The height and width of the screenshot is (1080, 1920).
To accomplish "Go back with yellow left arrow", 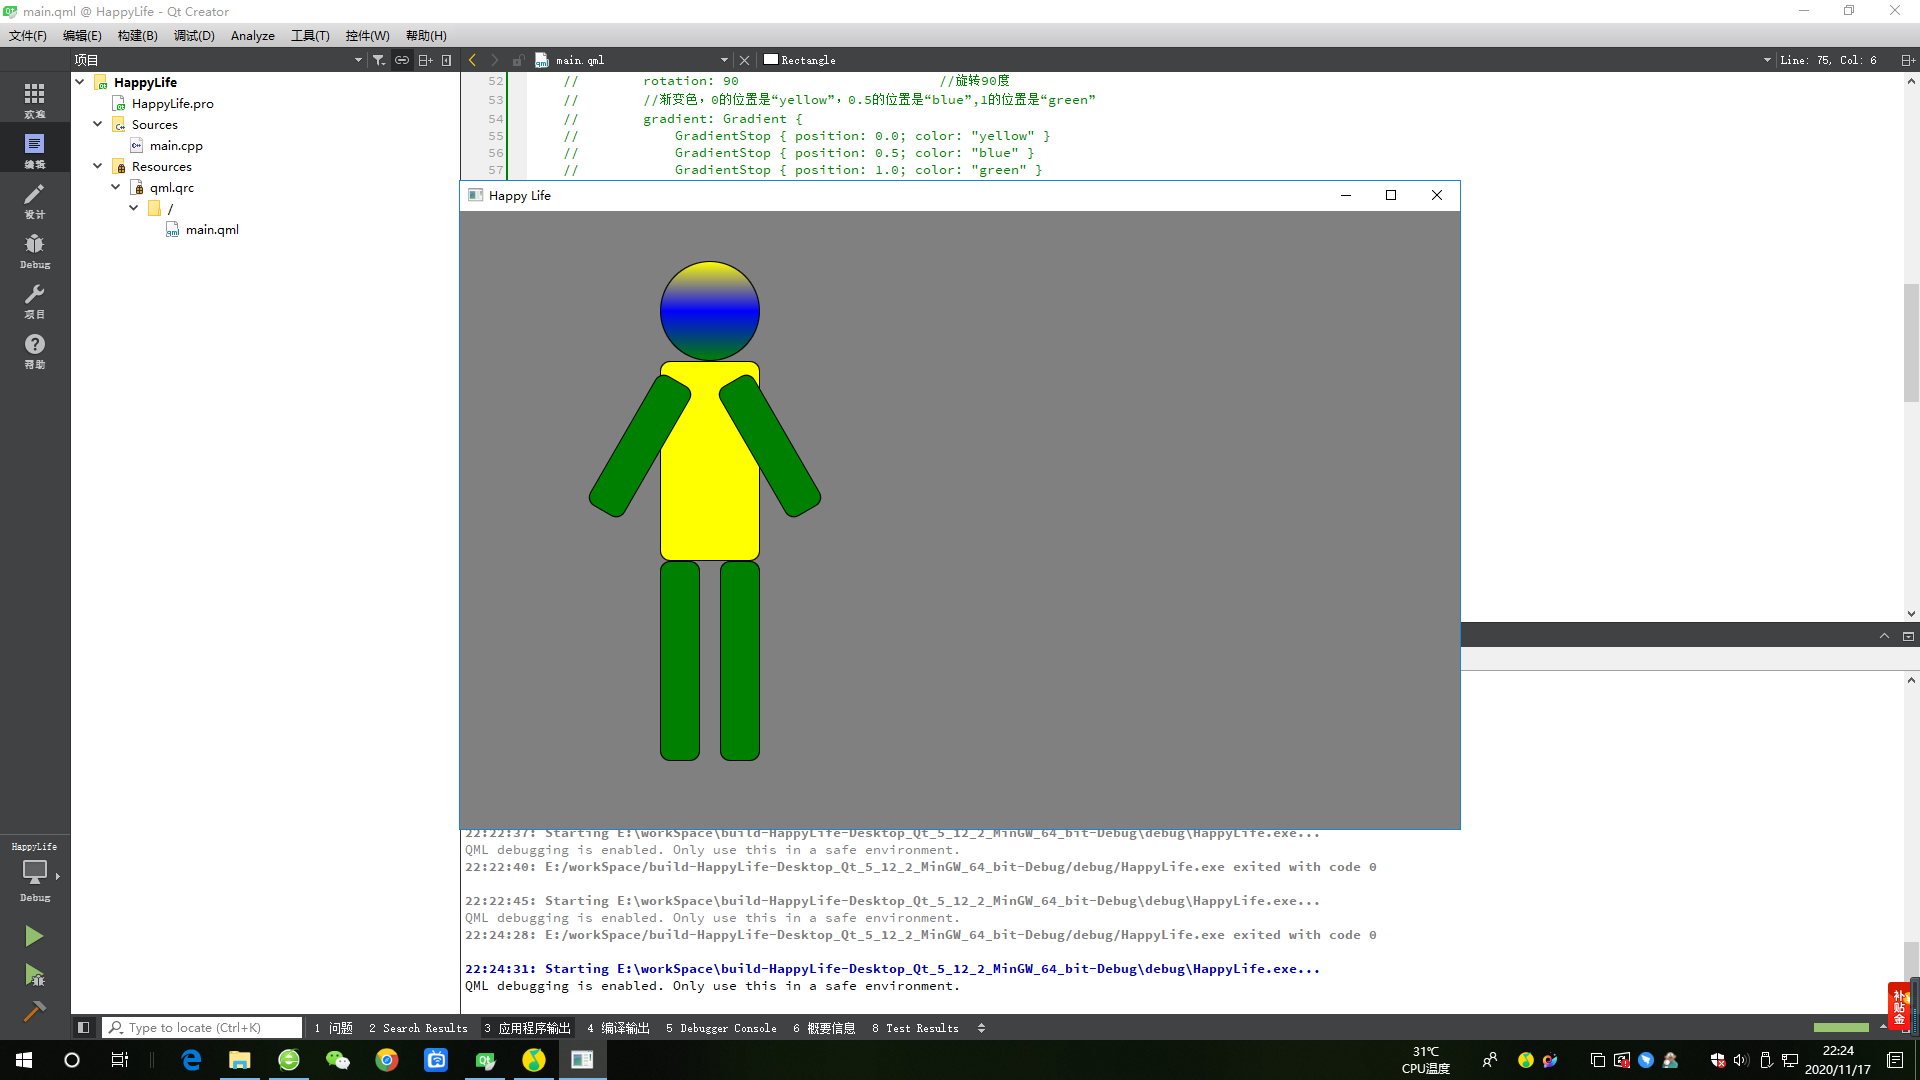I will click(472, 60).
